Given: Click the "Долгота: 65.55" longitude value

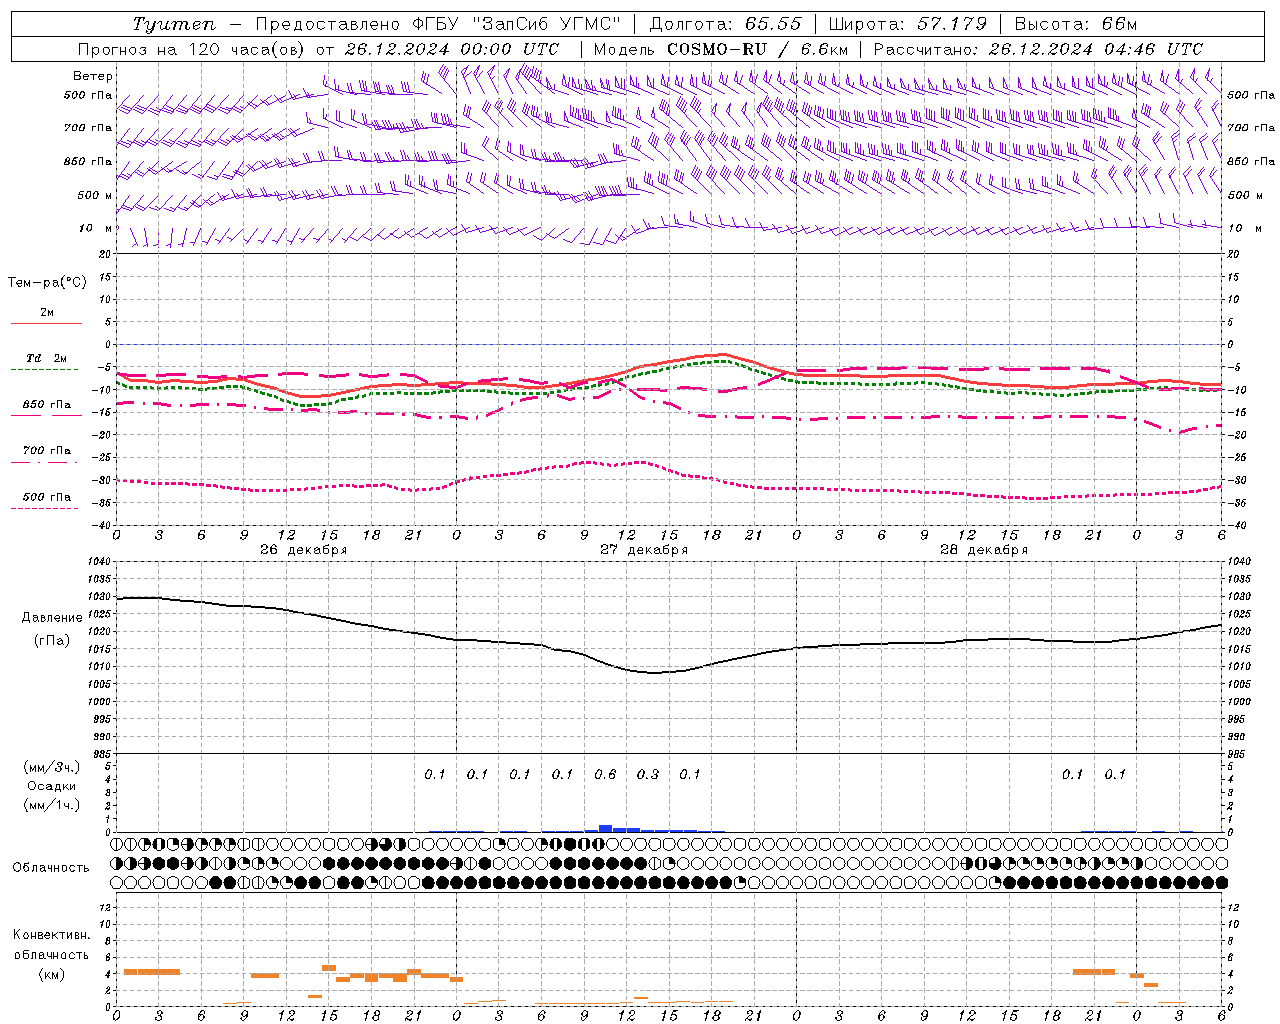Looking at the screenshot, I should coord(725,24).
